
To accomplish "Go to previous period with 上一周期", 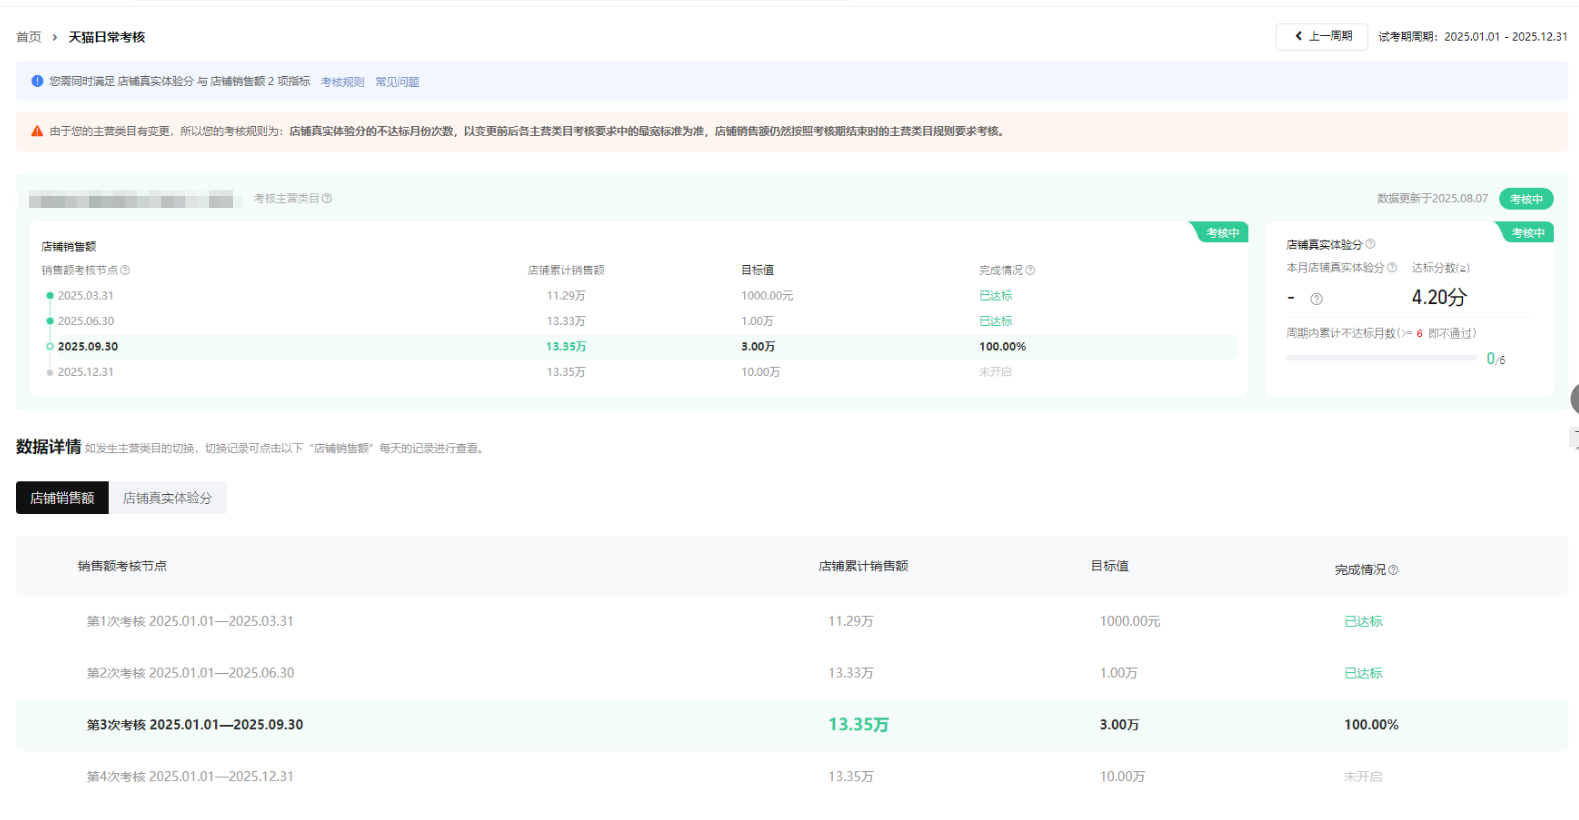I will coord(1321,36).
